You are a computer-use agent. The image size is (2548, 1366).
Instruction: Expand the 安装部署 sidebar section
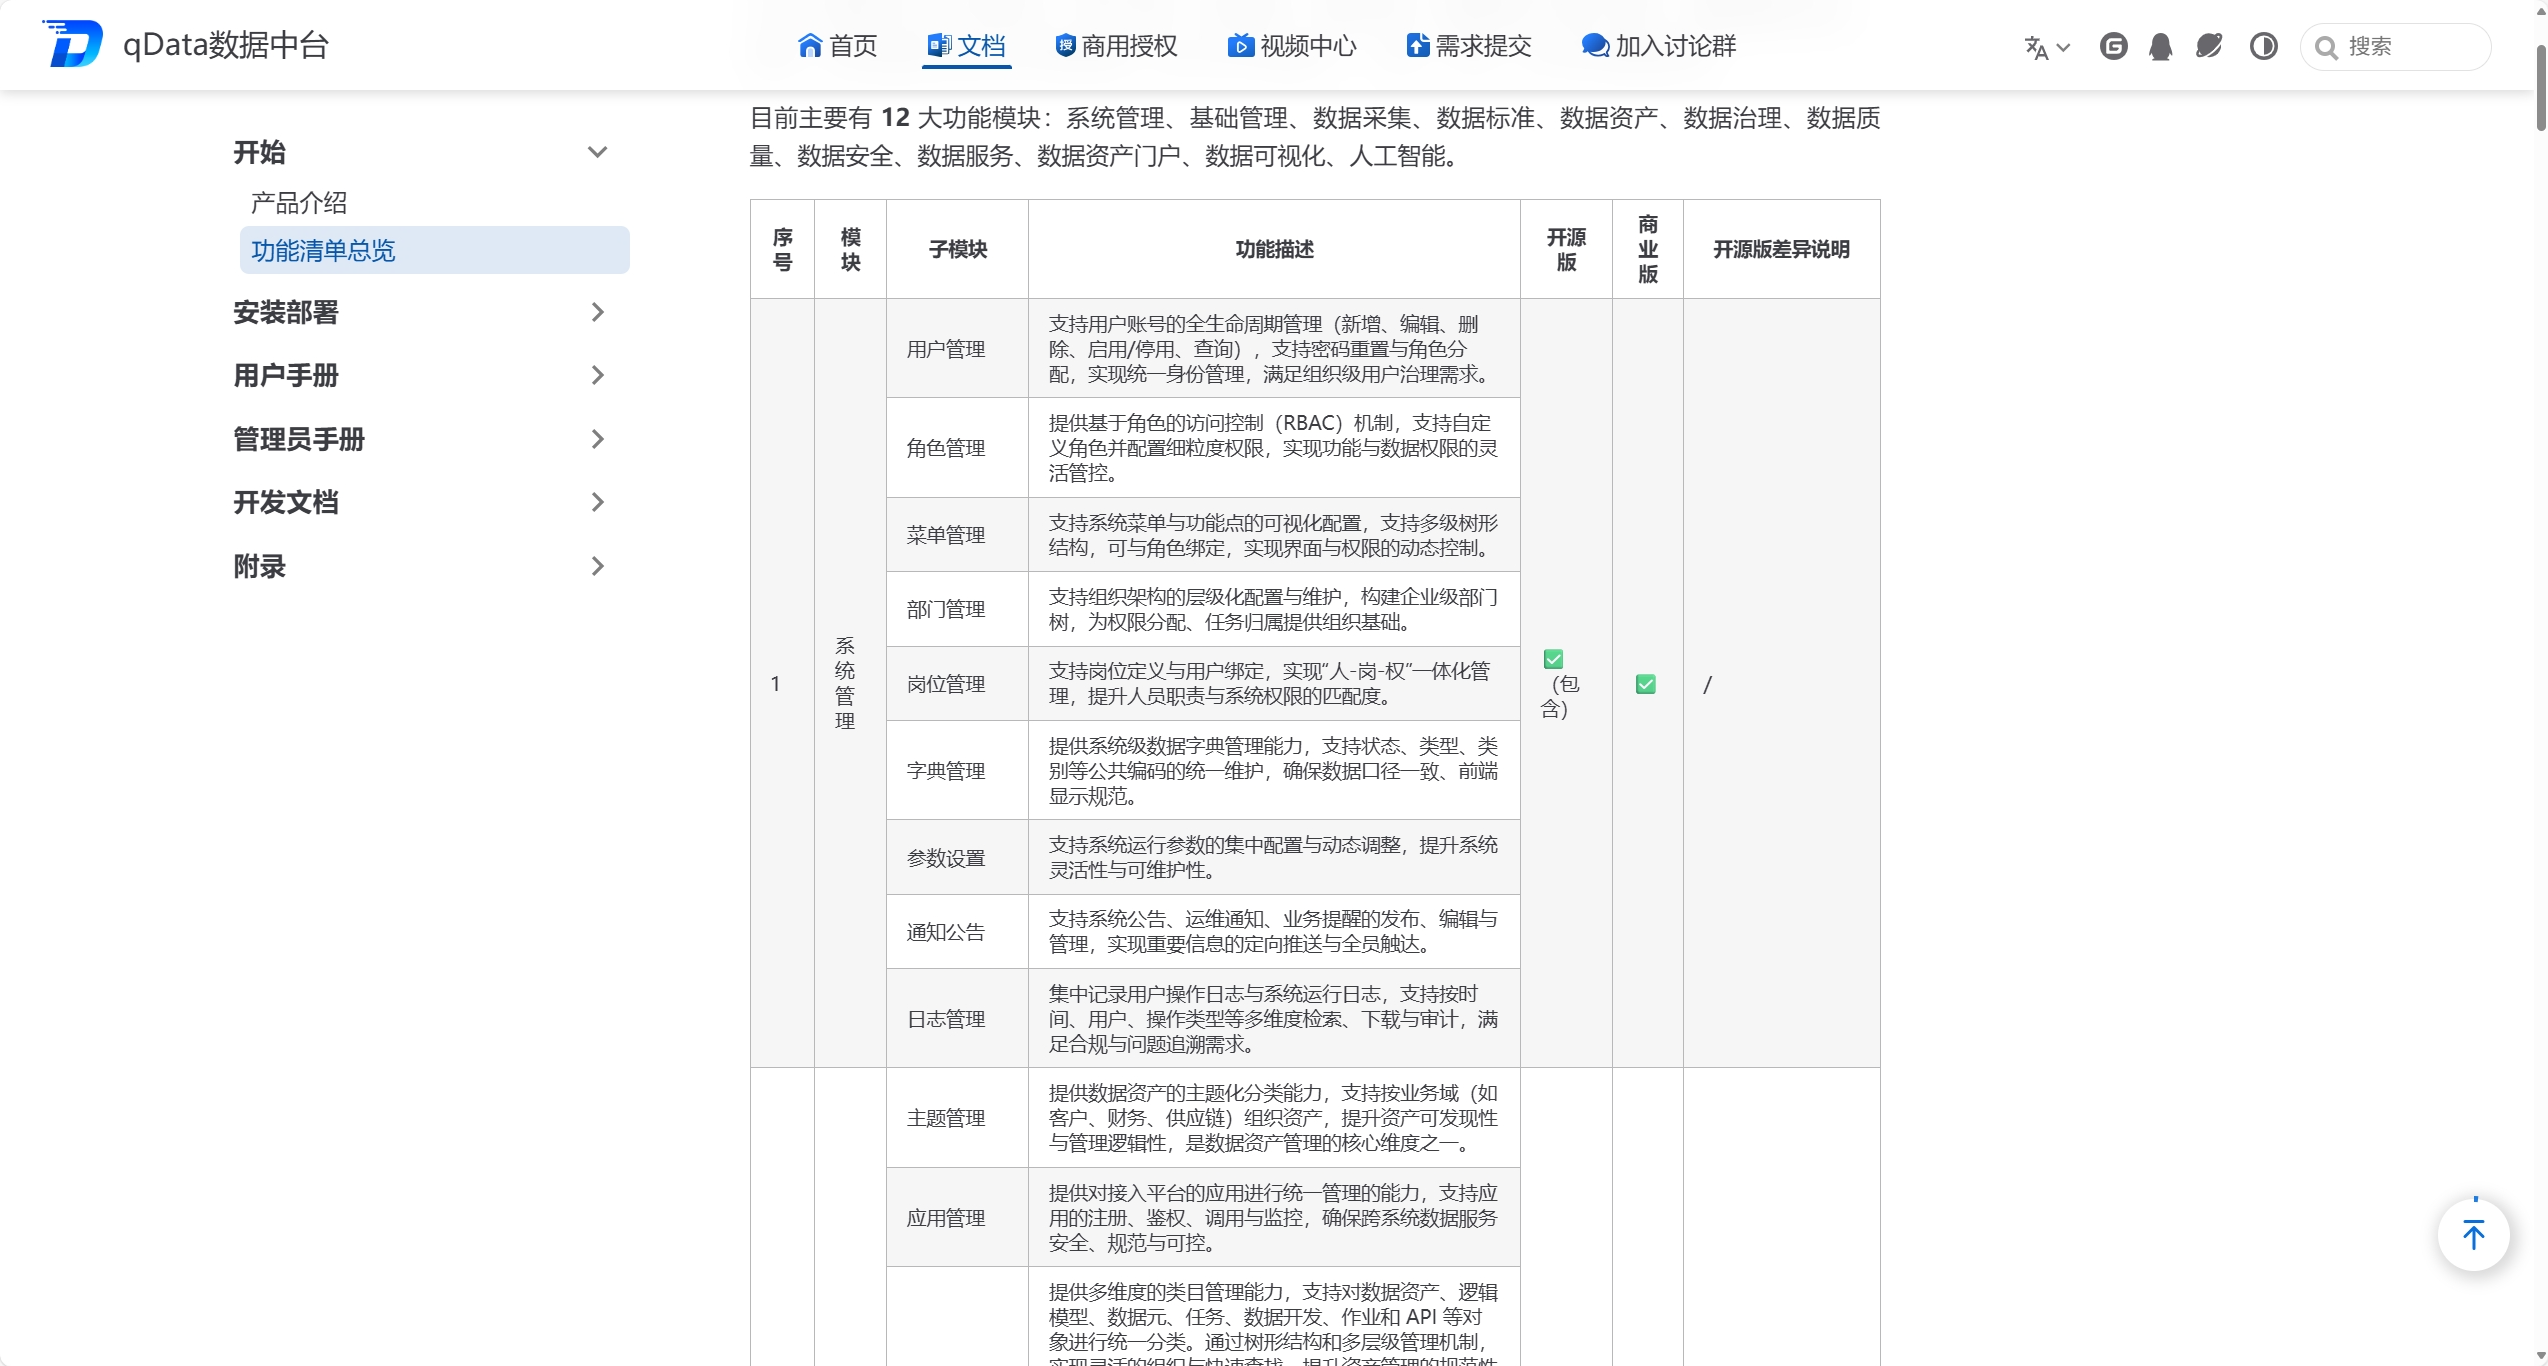pos(422,313)
